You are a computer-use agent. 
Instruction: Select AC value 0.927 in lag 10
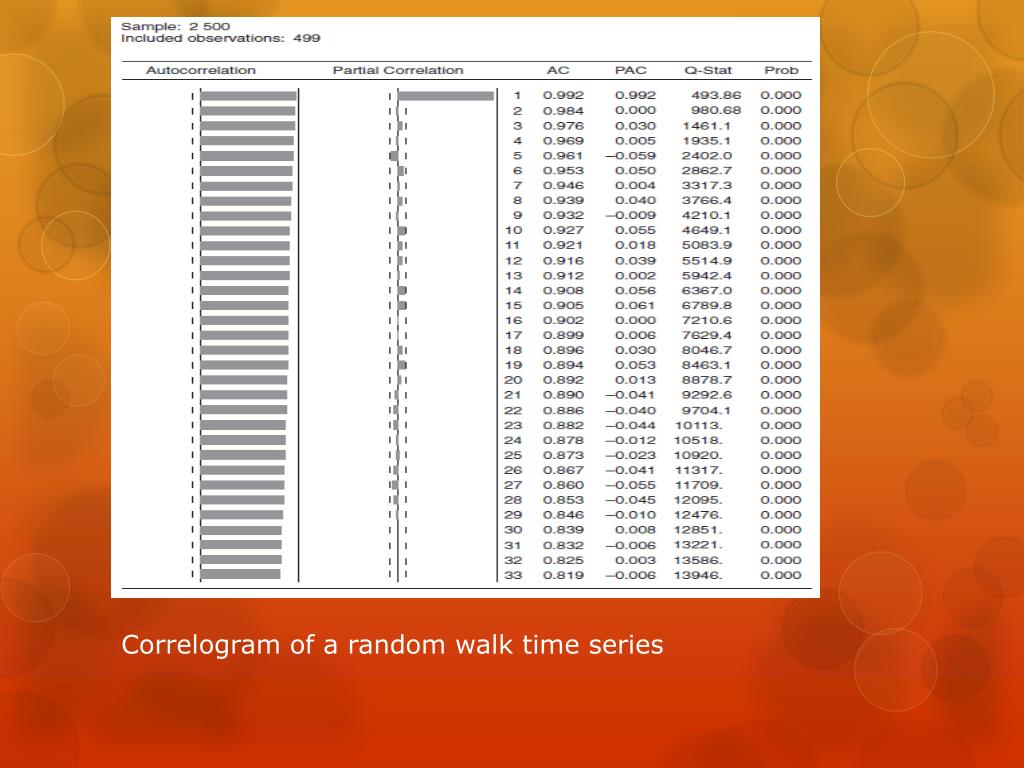tap(563, 231)
